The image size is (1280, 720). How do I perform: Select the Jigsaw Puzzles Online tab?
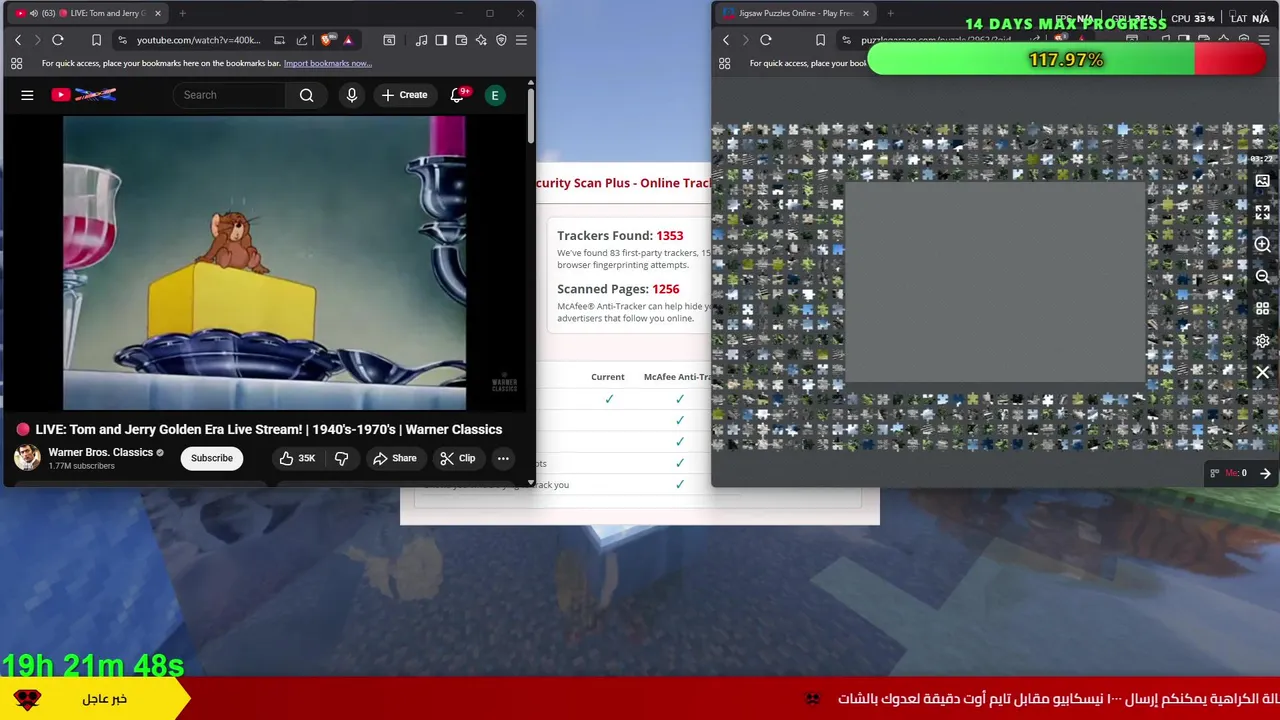click(x=795, y=14)
